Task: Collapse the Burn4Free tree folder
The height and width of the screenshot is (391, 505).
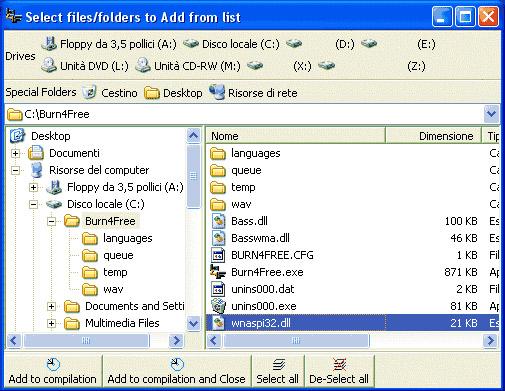Action: coord(51,221)
